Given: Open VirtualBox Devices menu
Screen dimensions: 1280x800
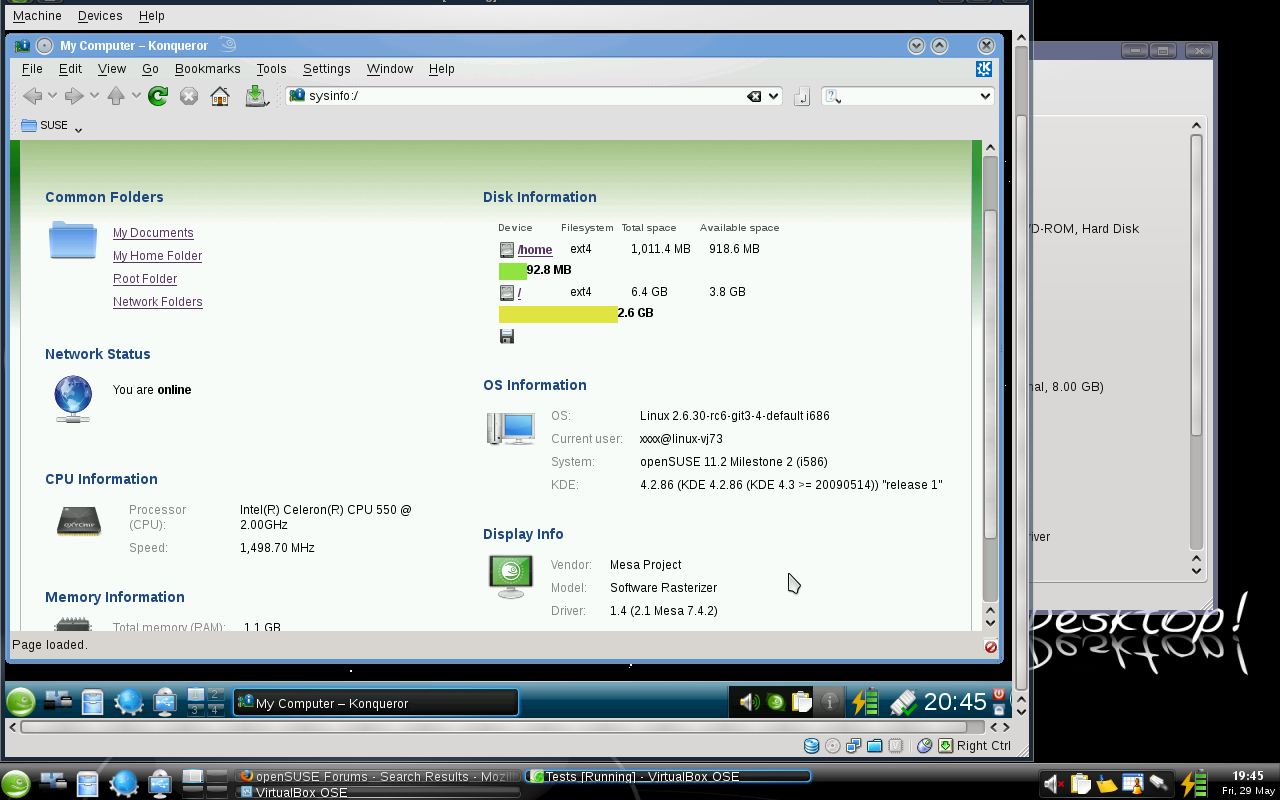Looking at the screenshot, I should click(x=100, y=16).
